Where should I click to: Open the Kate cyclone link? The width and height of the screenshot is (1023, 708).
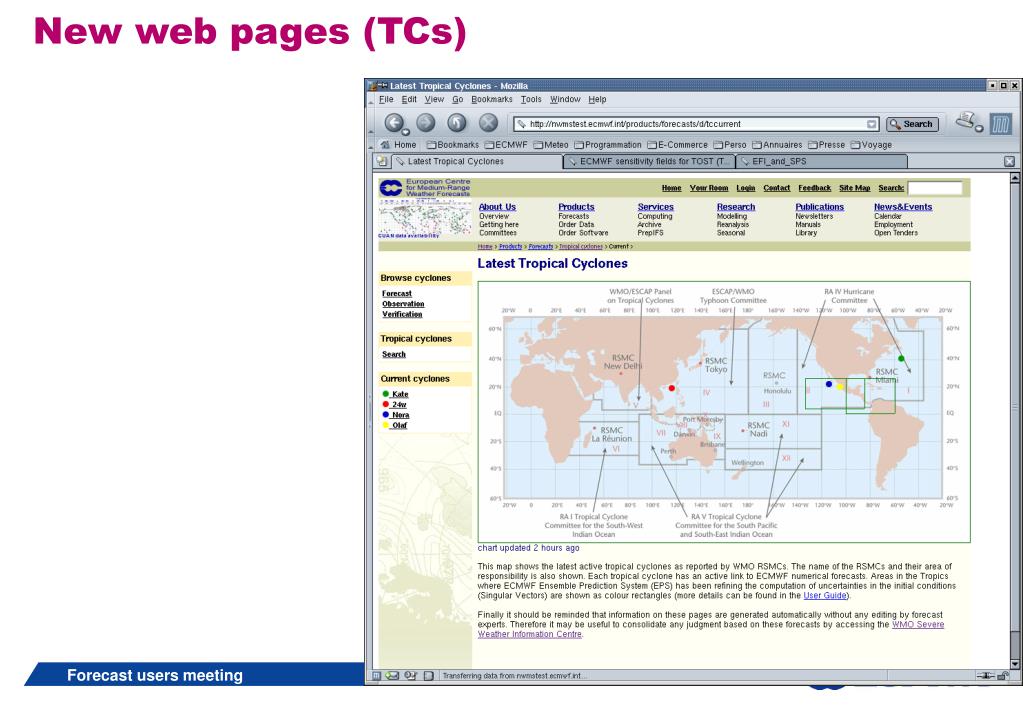(x=400, y=394)
